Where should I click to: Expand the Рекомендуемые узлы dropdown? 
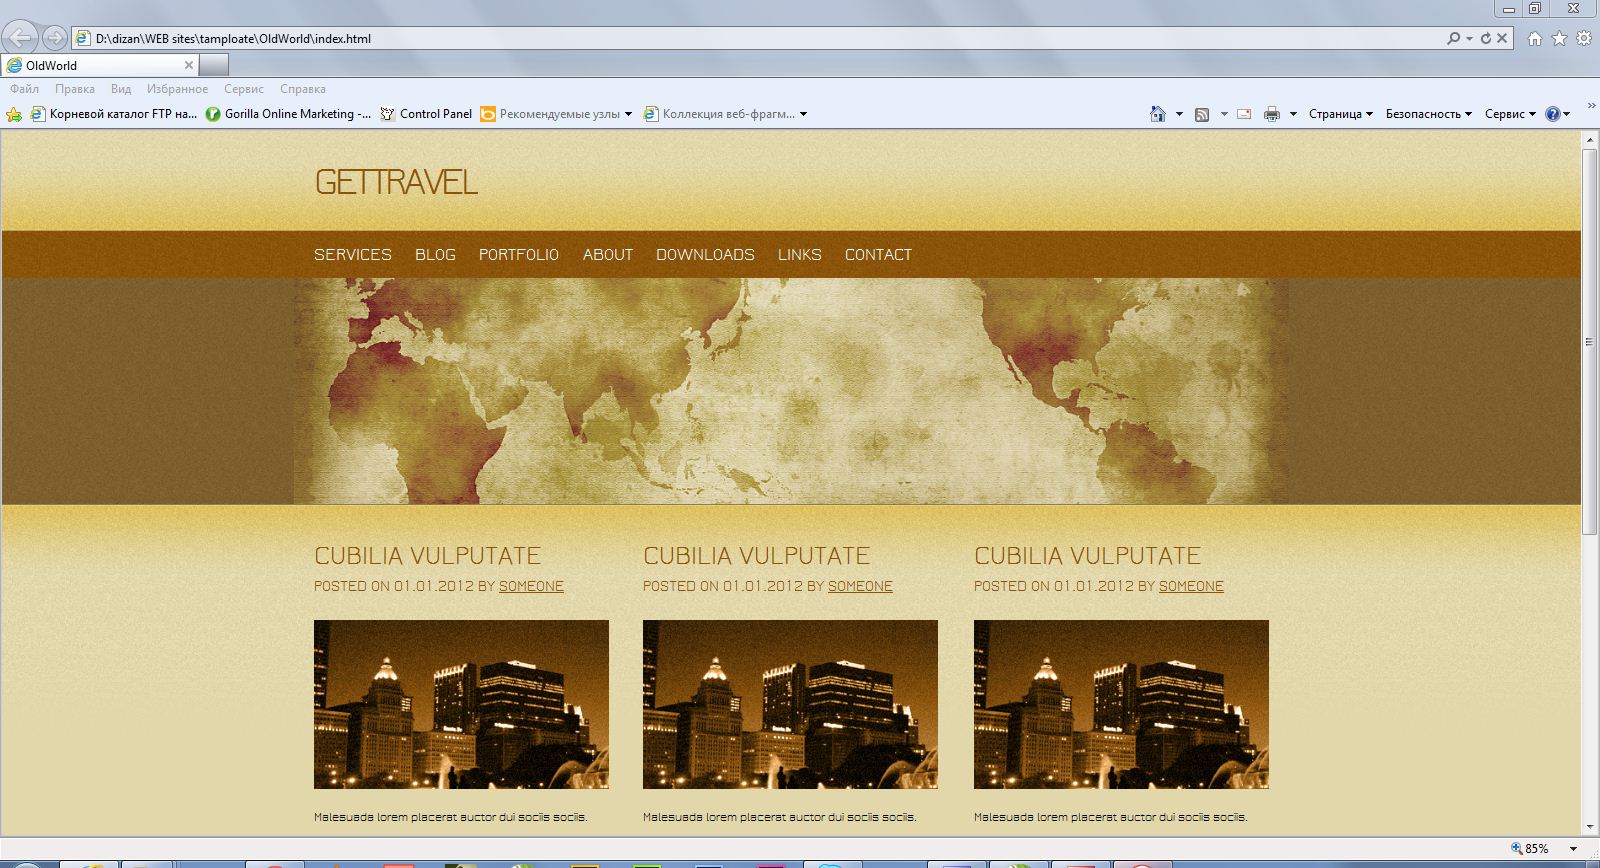click(x=628, y=114)
